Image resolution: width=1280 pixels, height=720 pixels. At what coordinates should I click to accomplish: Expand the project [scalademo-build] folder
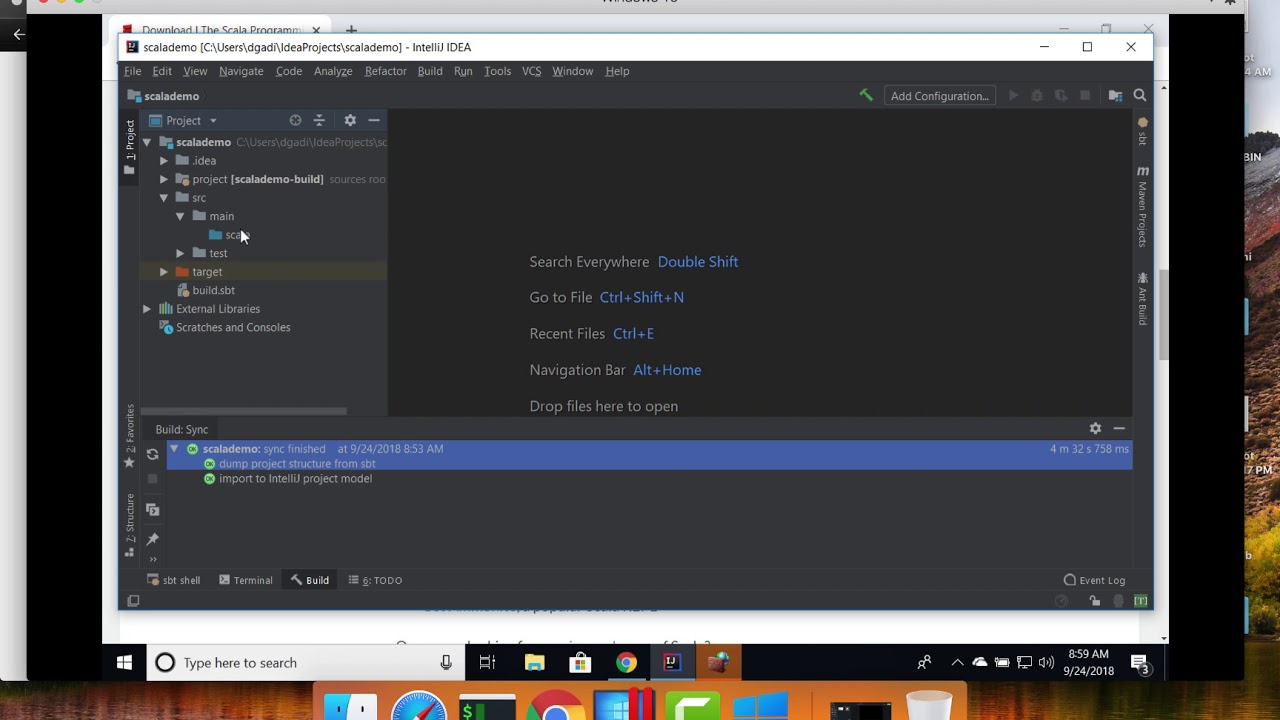tap(164, 179)
